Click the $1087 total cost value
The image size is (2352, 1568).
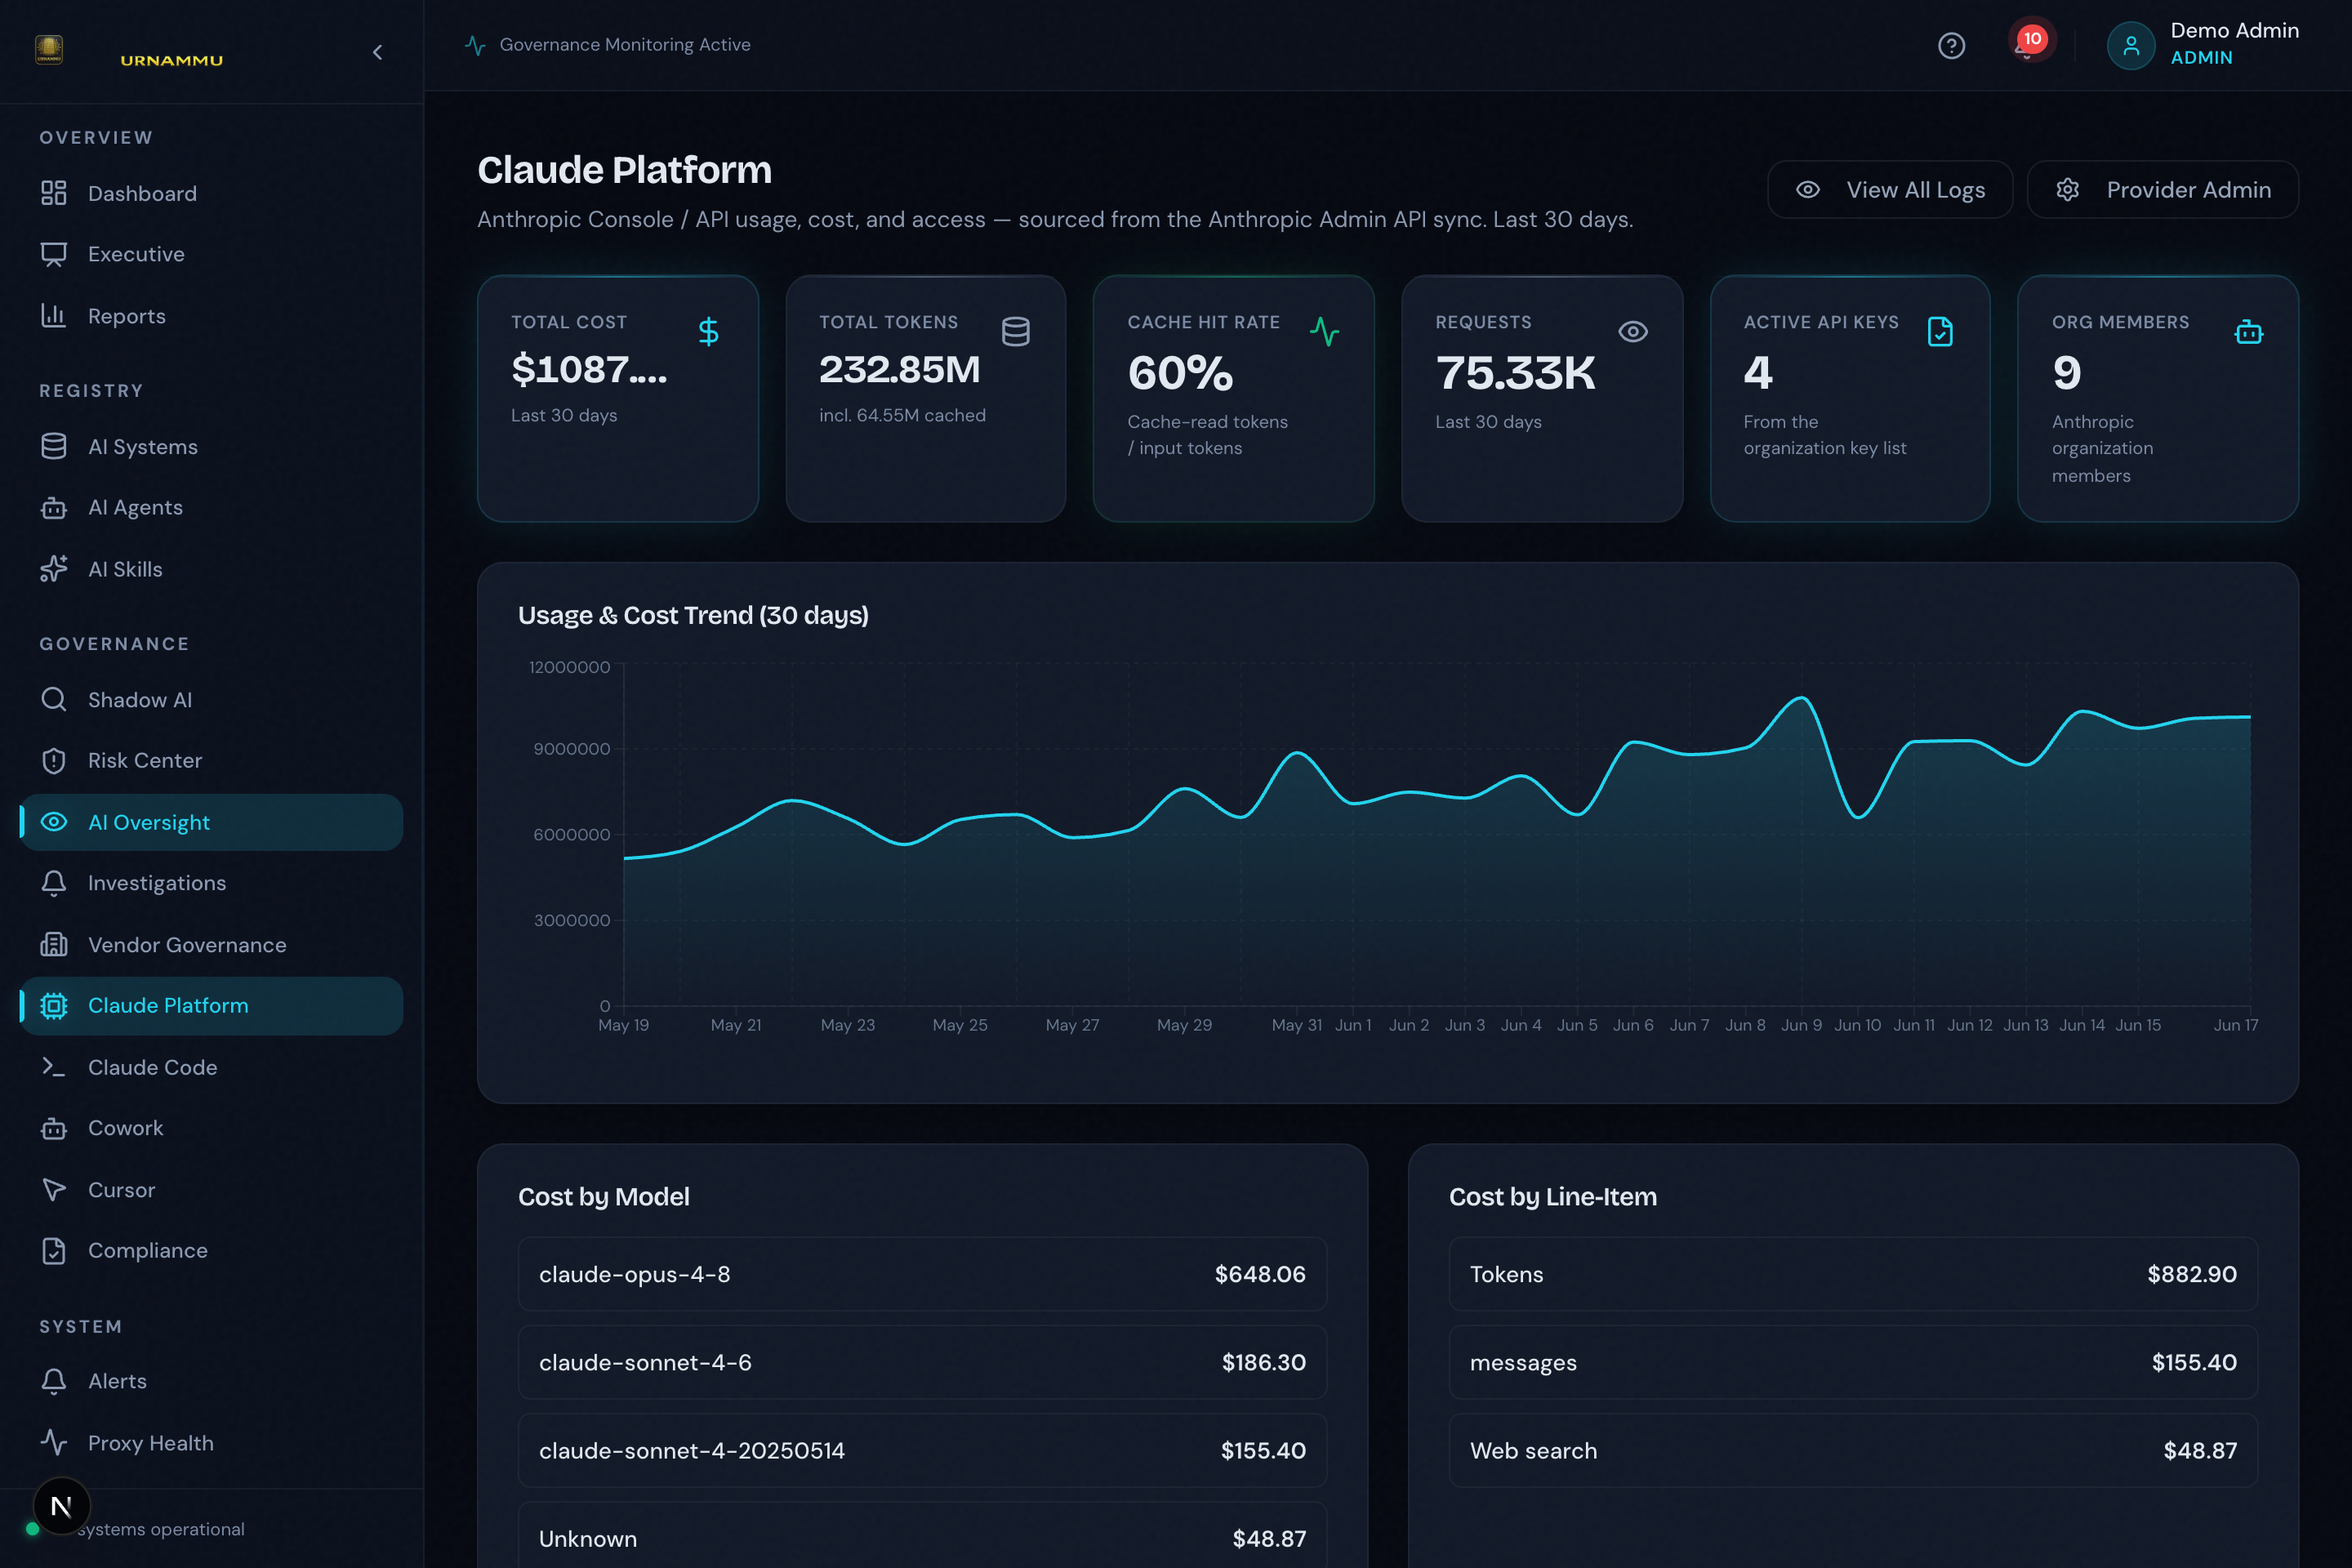click(589, 370)
